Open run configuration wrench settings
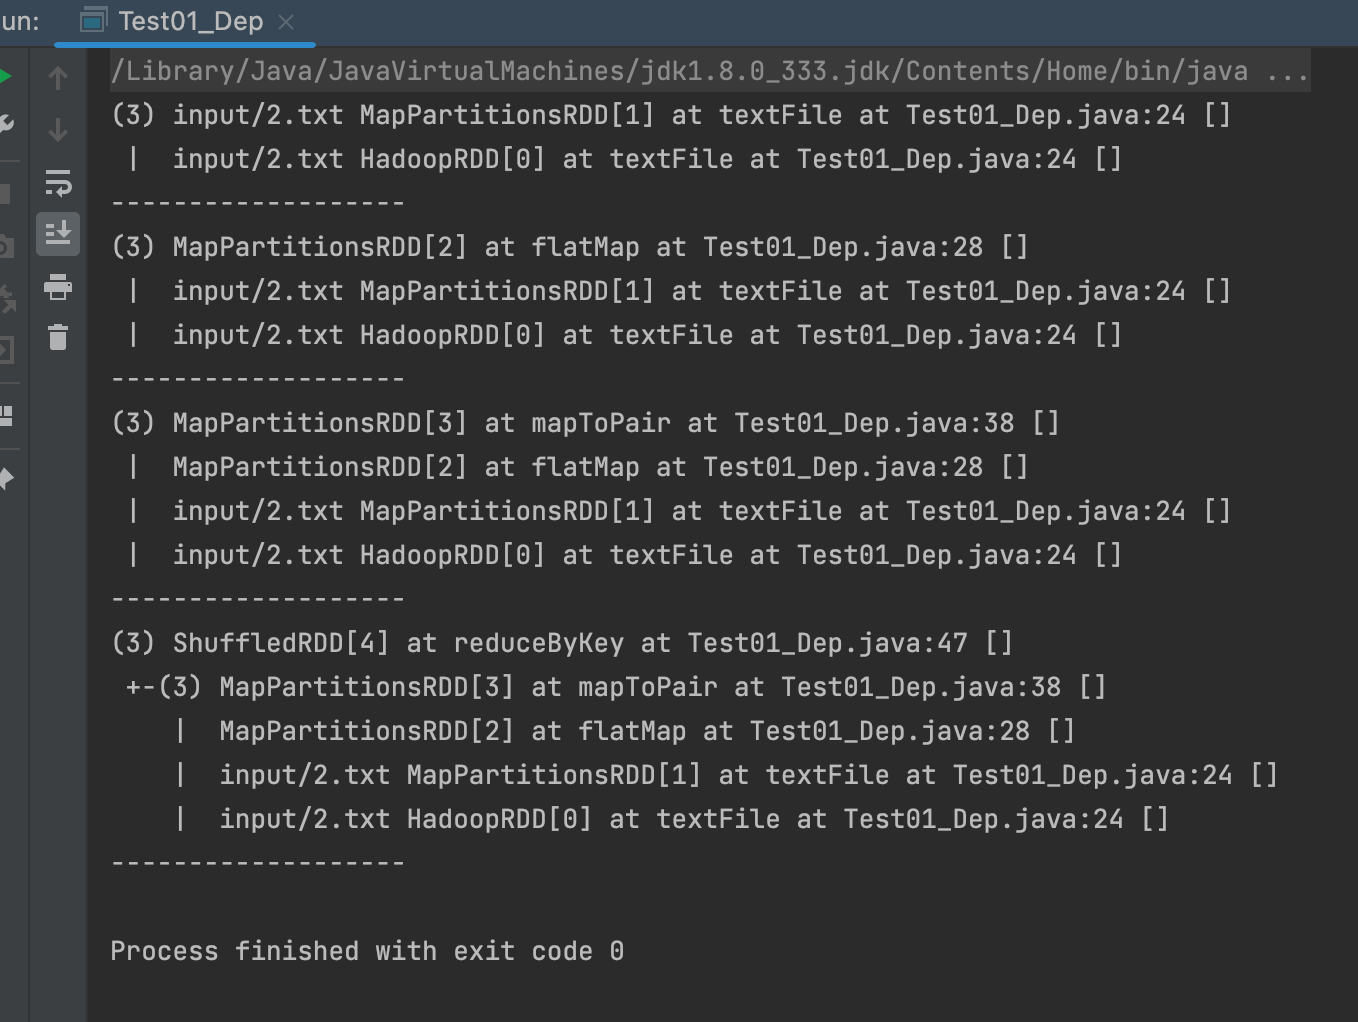Image resolution: width=1358 pixels, height=1022 pixels. click(6, 125)
